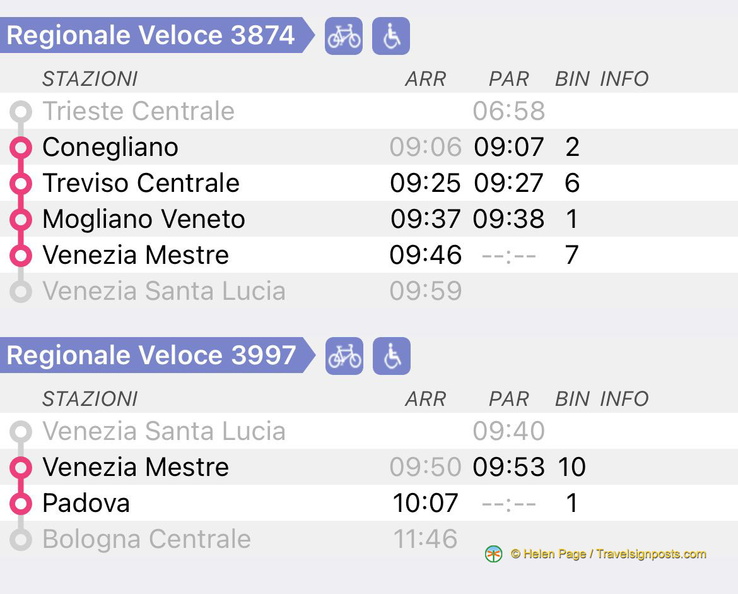Tap bicycle icon for Regionale Veloce 3874
Viewport: 738px width, 594px height.
tap(344, 37)
